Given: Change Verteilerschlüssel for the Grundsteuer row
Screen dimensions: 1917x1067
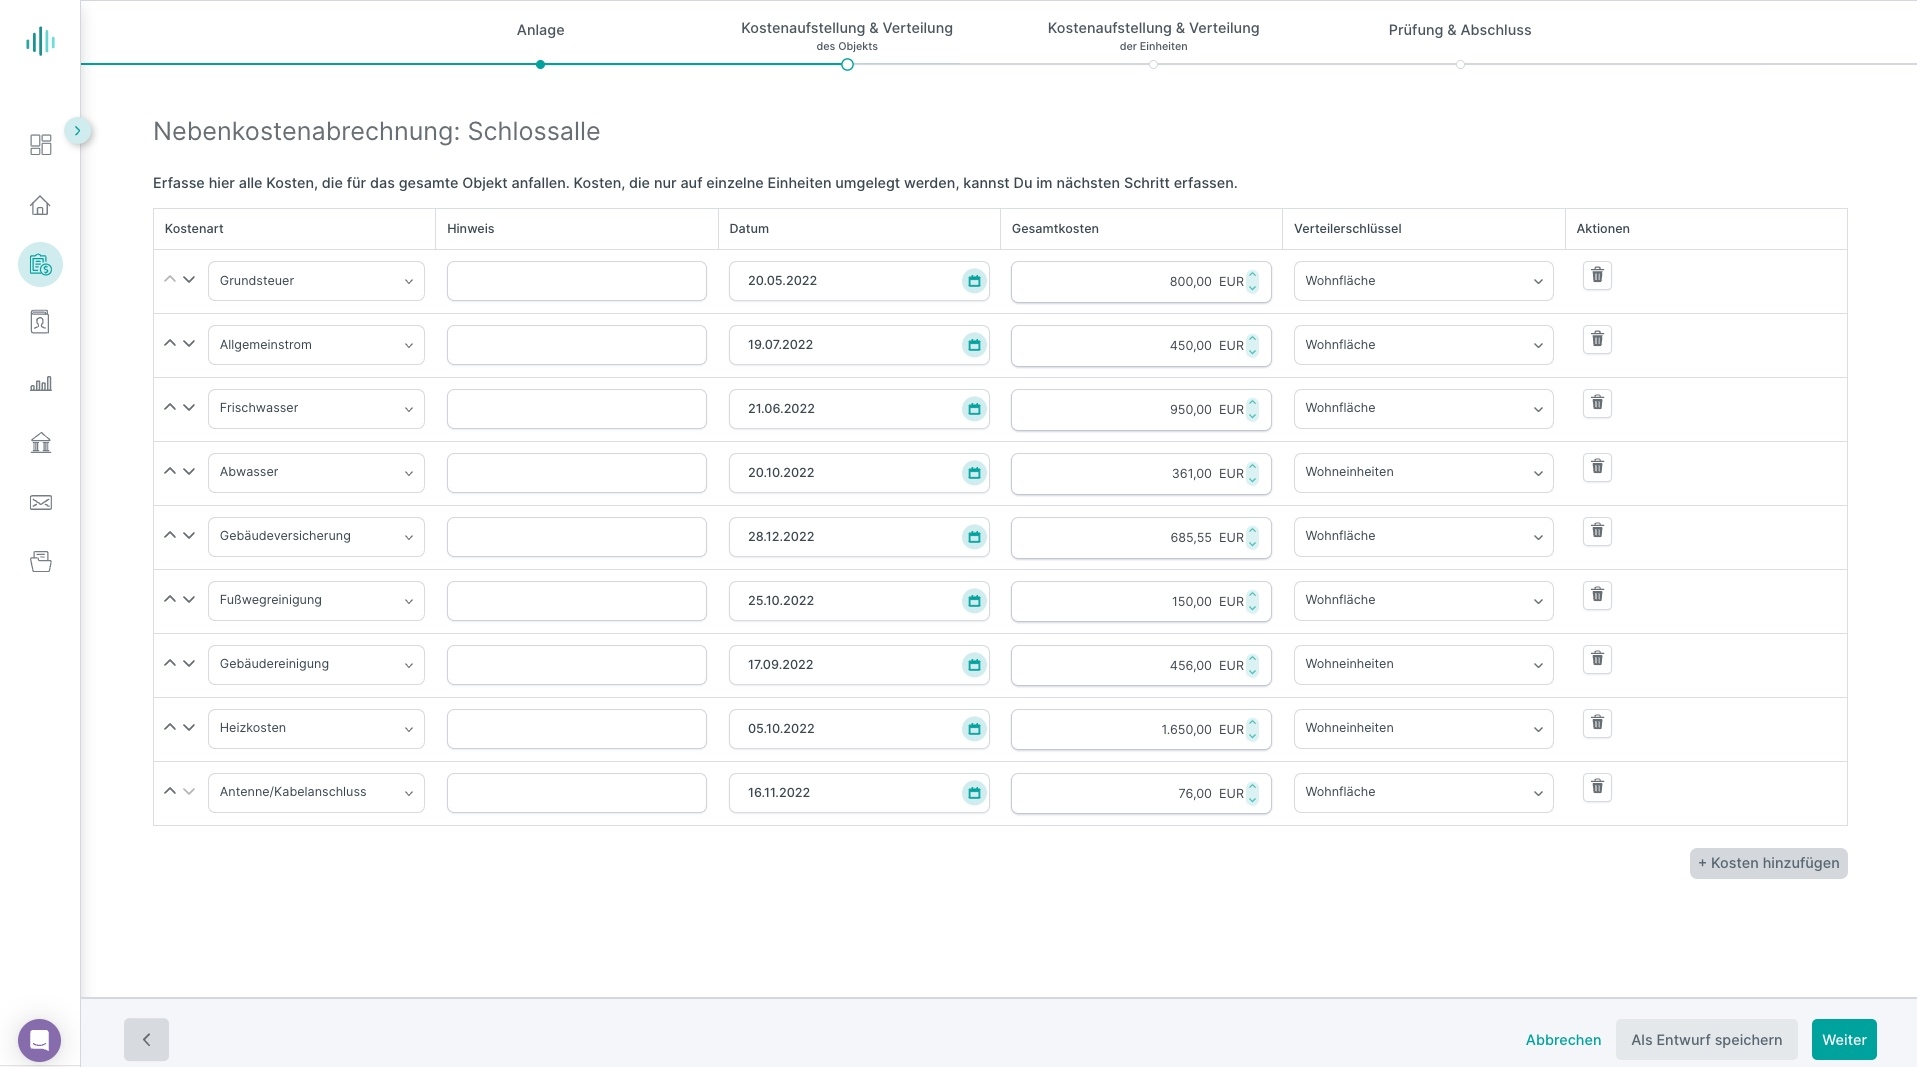Looking at the screenshot, I should (1423, 281).
